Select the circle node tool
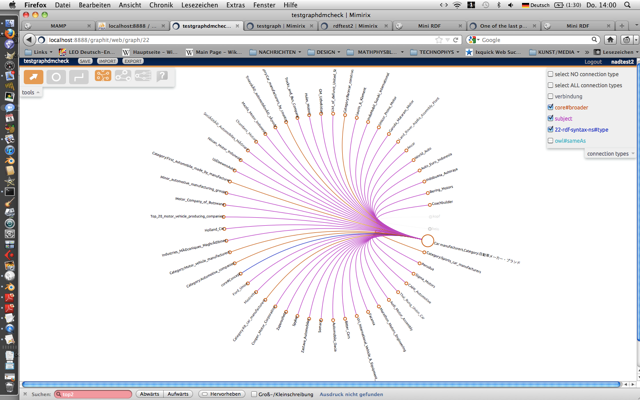The image size is (640, 400). (x=56, y=77)
